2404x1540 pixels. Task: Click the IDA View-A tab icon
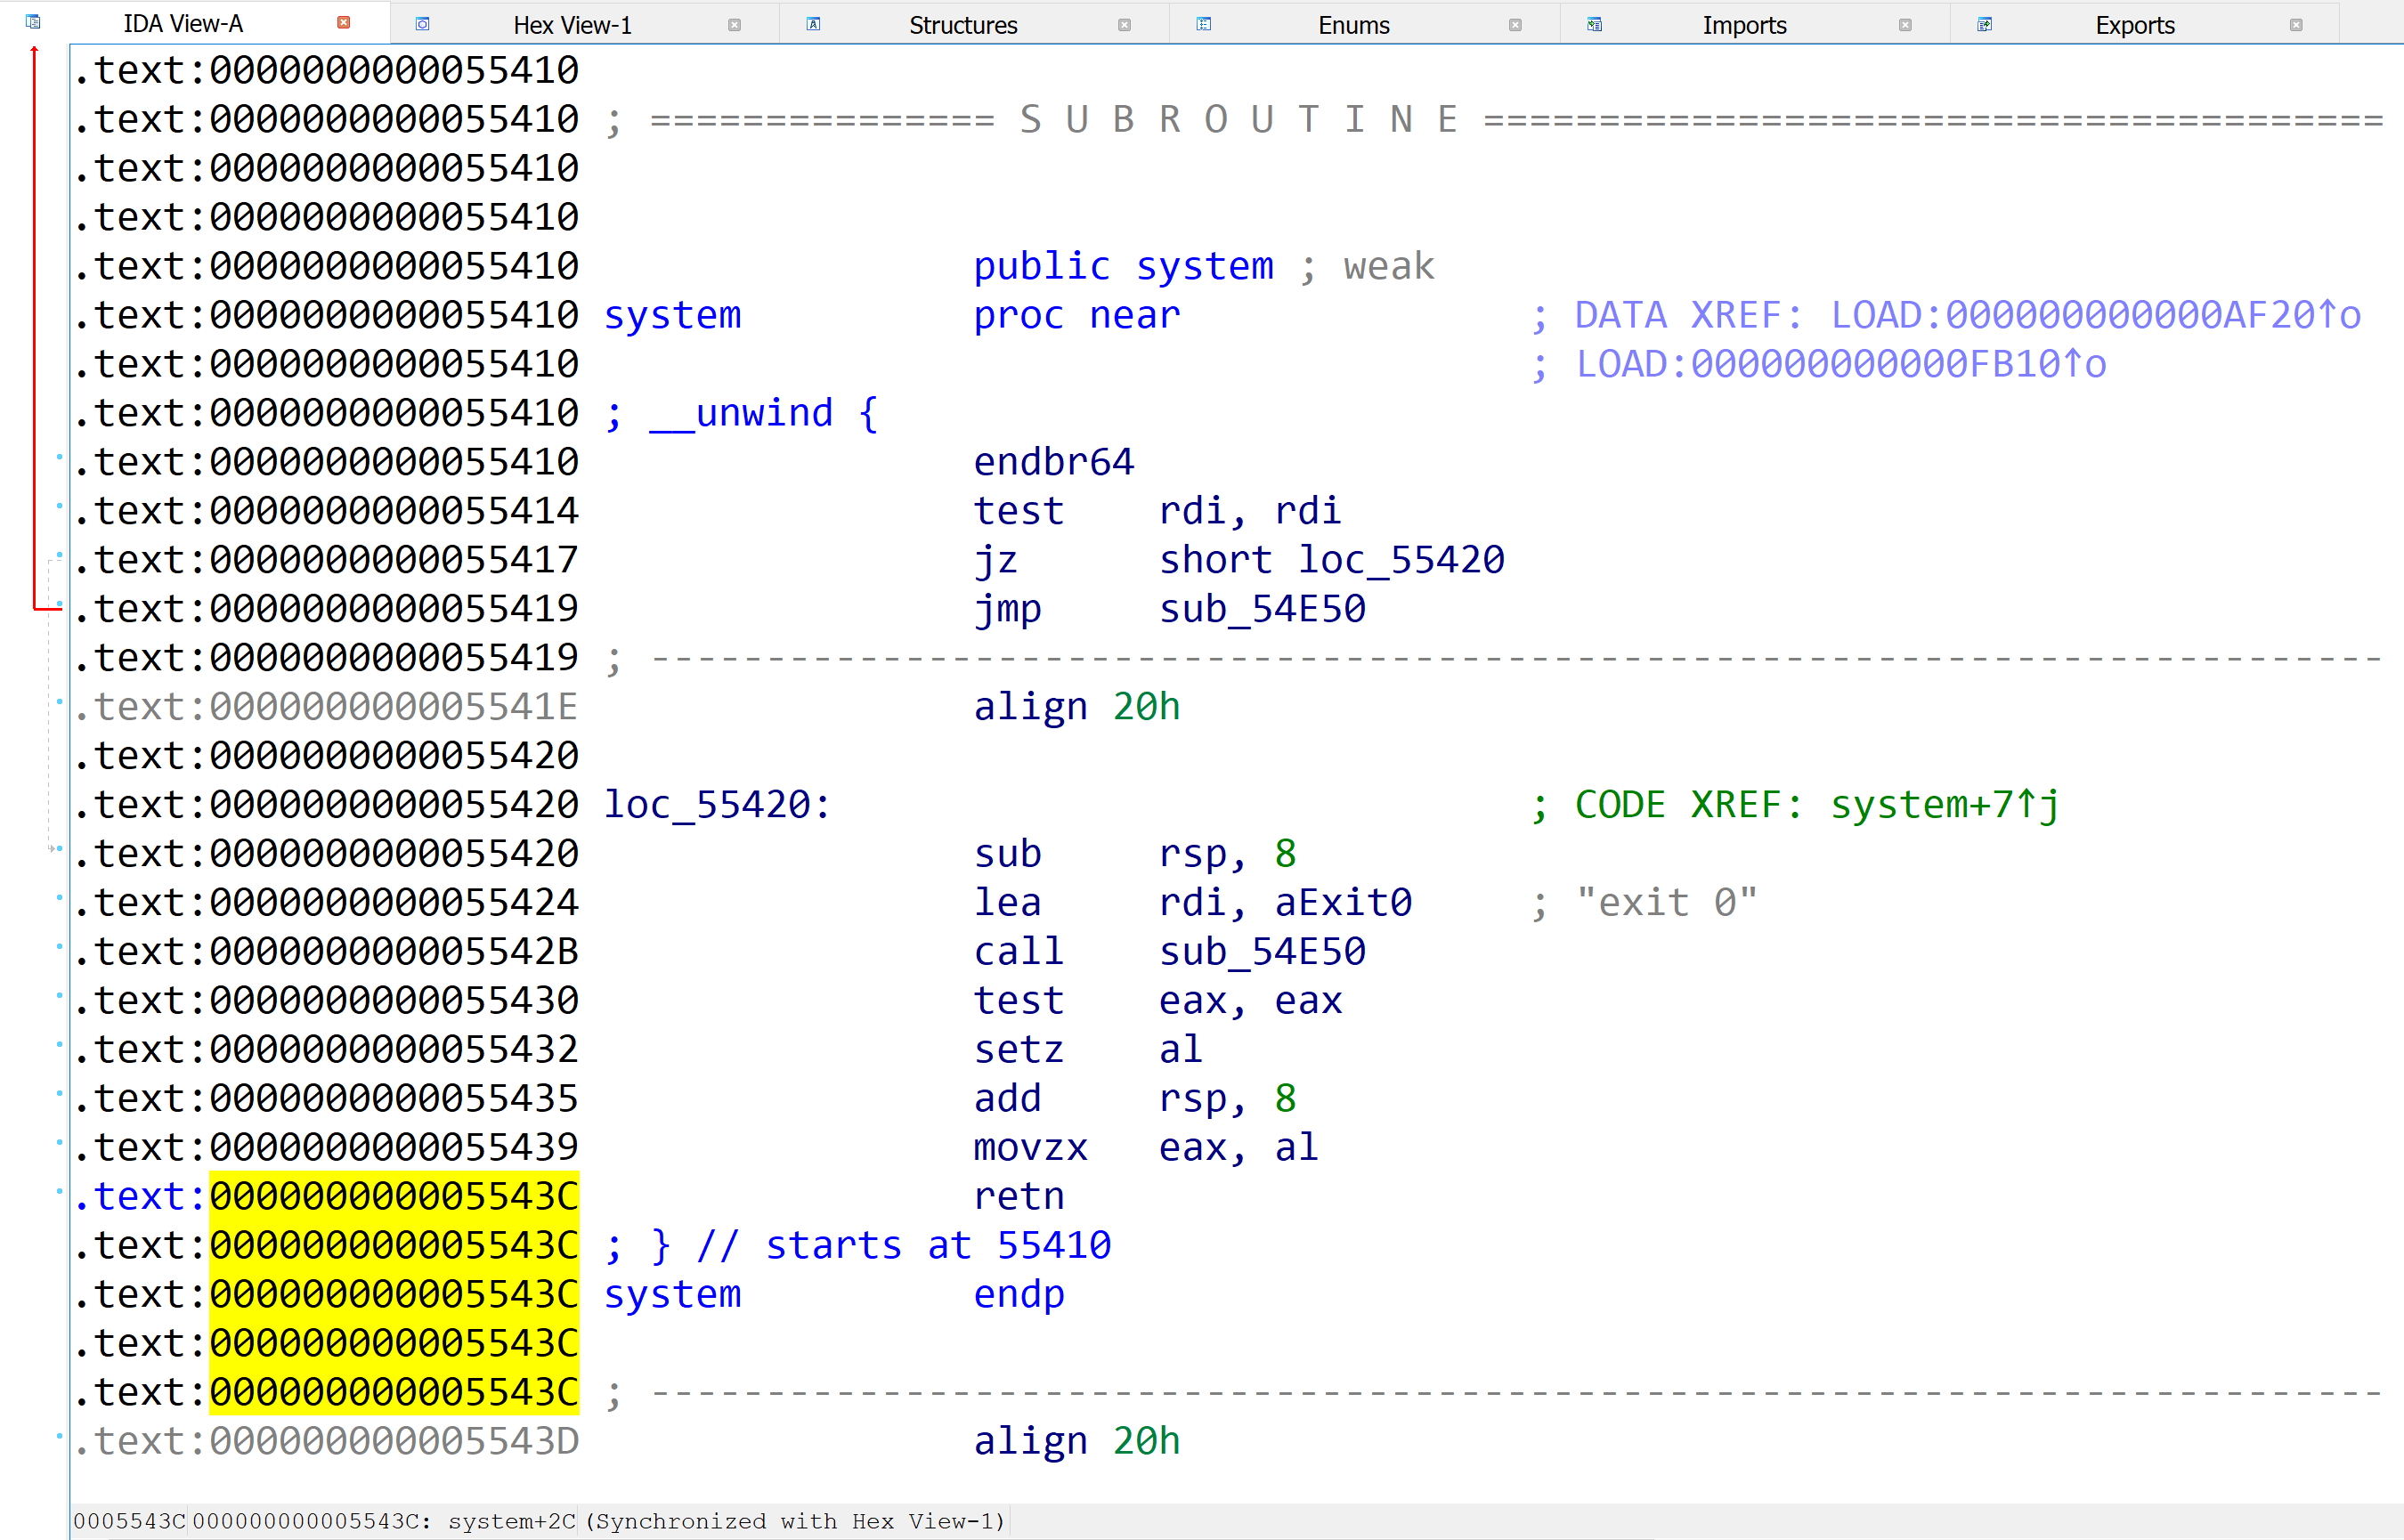[x=31, y=21]
